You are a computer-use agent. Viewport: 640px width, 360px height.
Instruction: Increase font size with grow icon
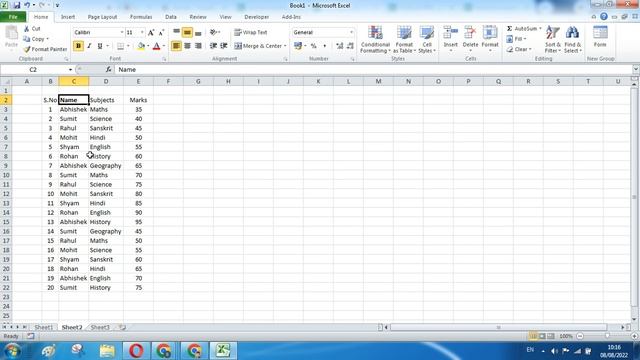151,32
